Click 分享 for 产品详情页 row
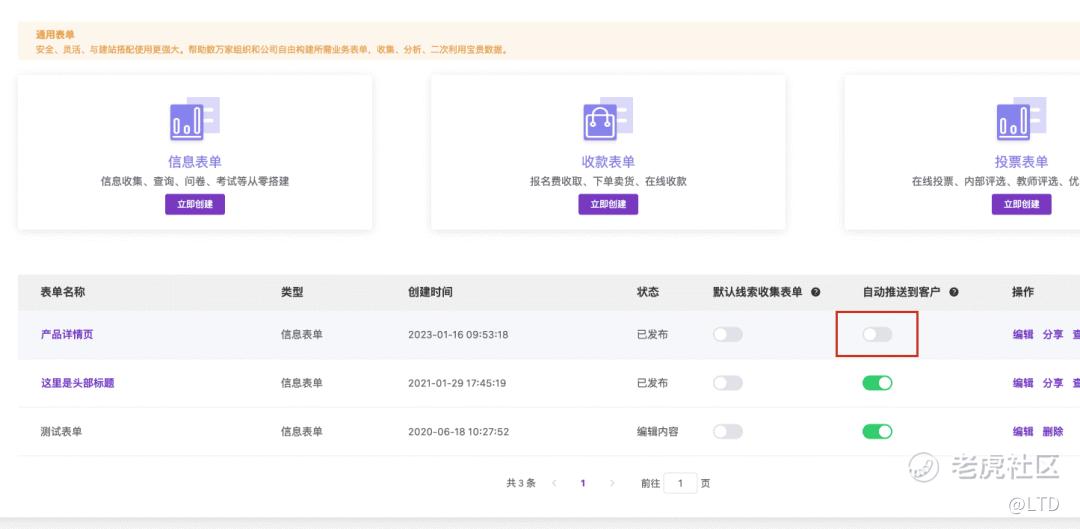The image size is (1080, 529). (1052, 335)
